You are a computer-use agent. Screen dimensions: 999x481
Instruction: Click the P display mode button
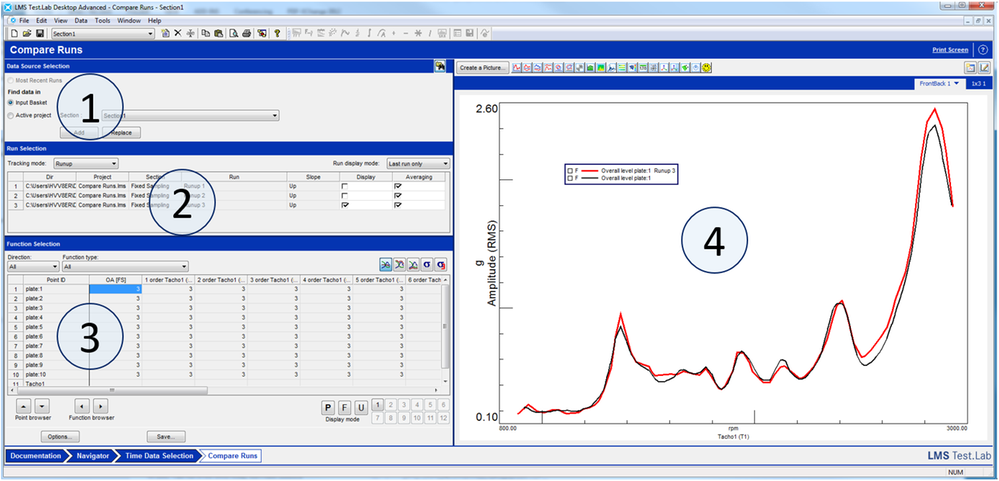[x=327, y=407]
